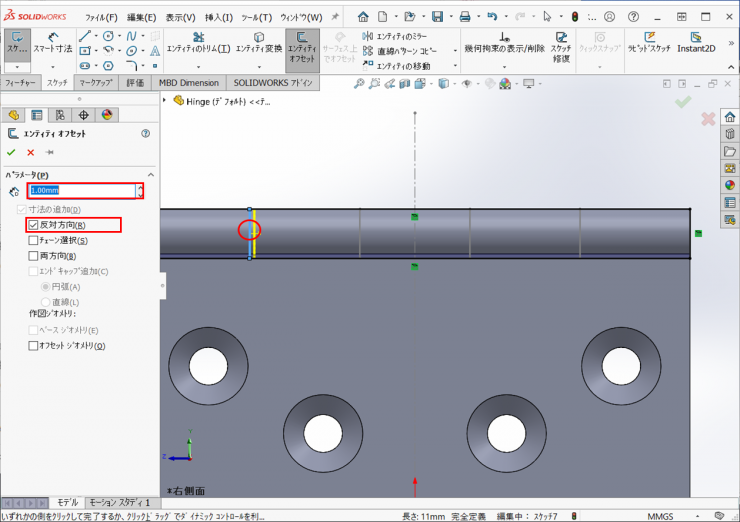This screenshot has width=740, height=522.
Task: Click the Entity Offset (エンティティオフセット) toolbar button
Action: click(x=302, y=47)
